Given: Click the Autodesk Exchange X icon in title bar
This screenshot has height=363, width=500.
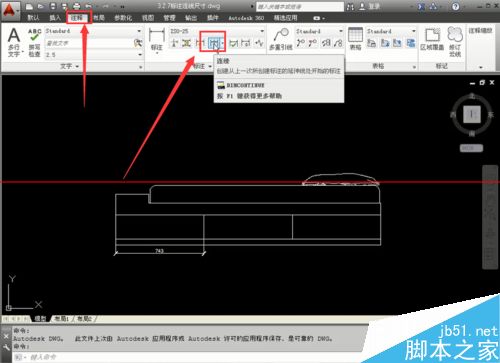Looking at the screenshot, I should 421,6.
